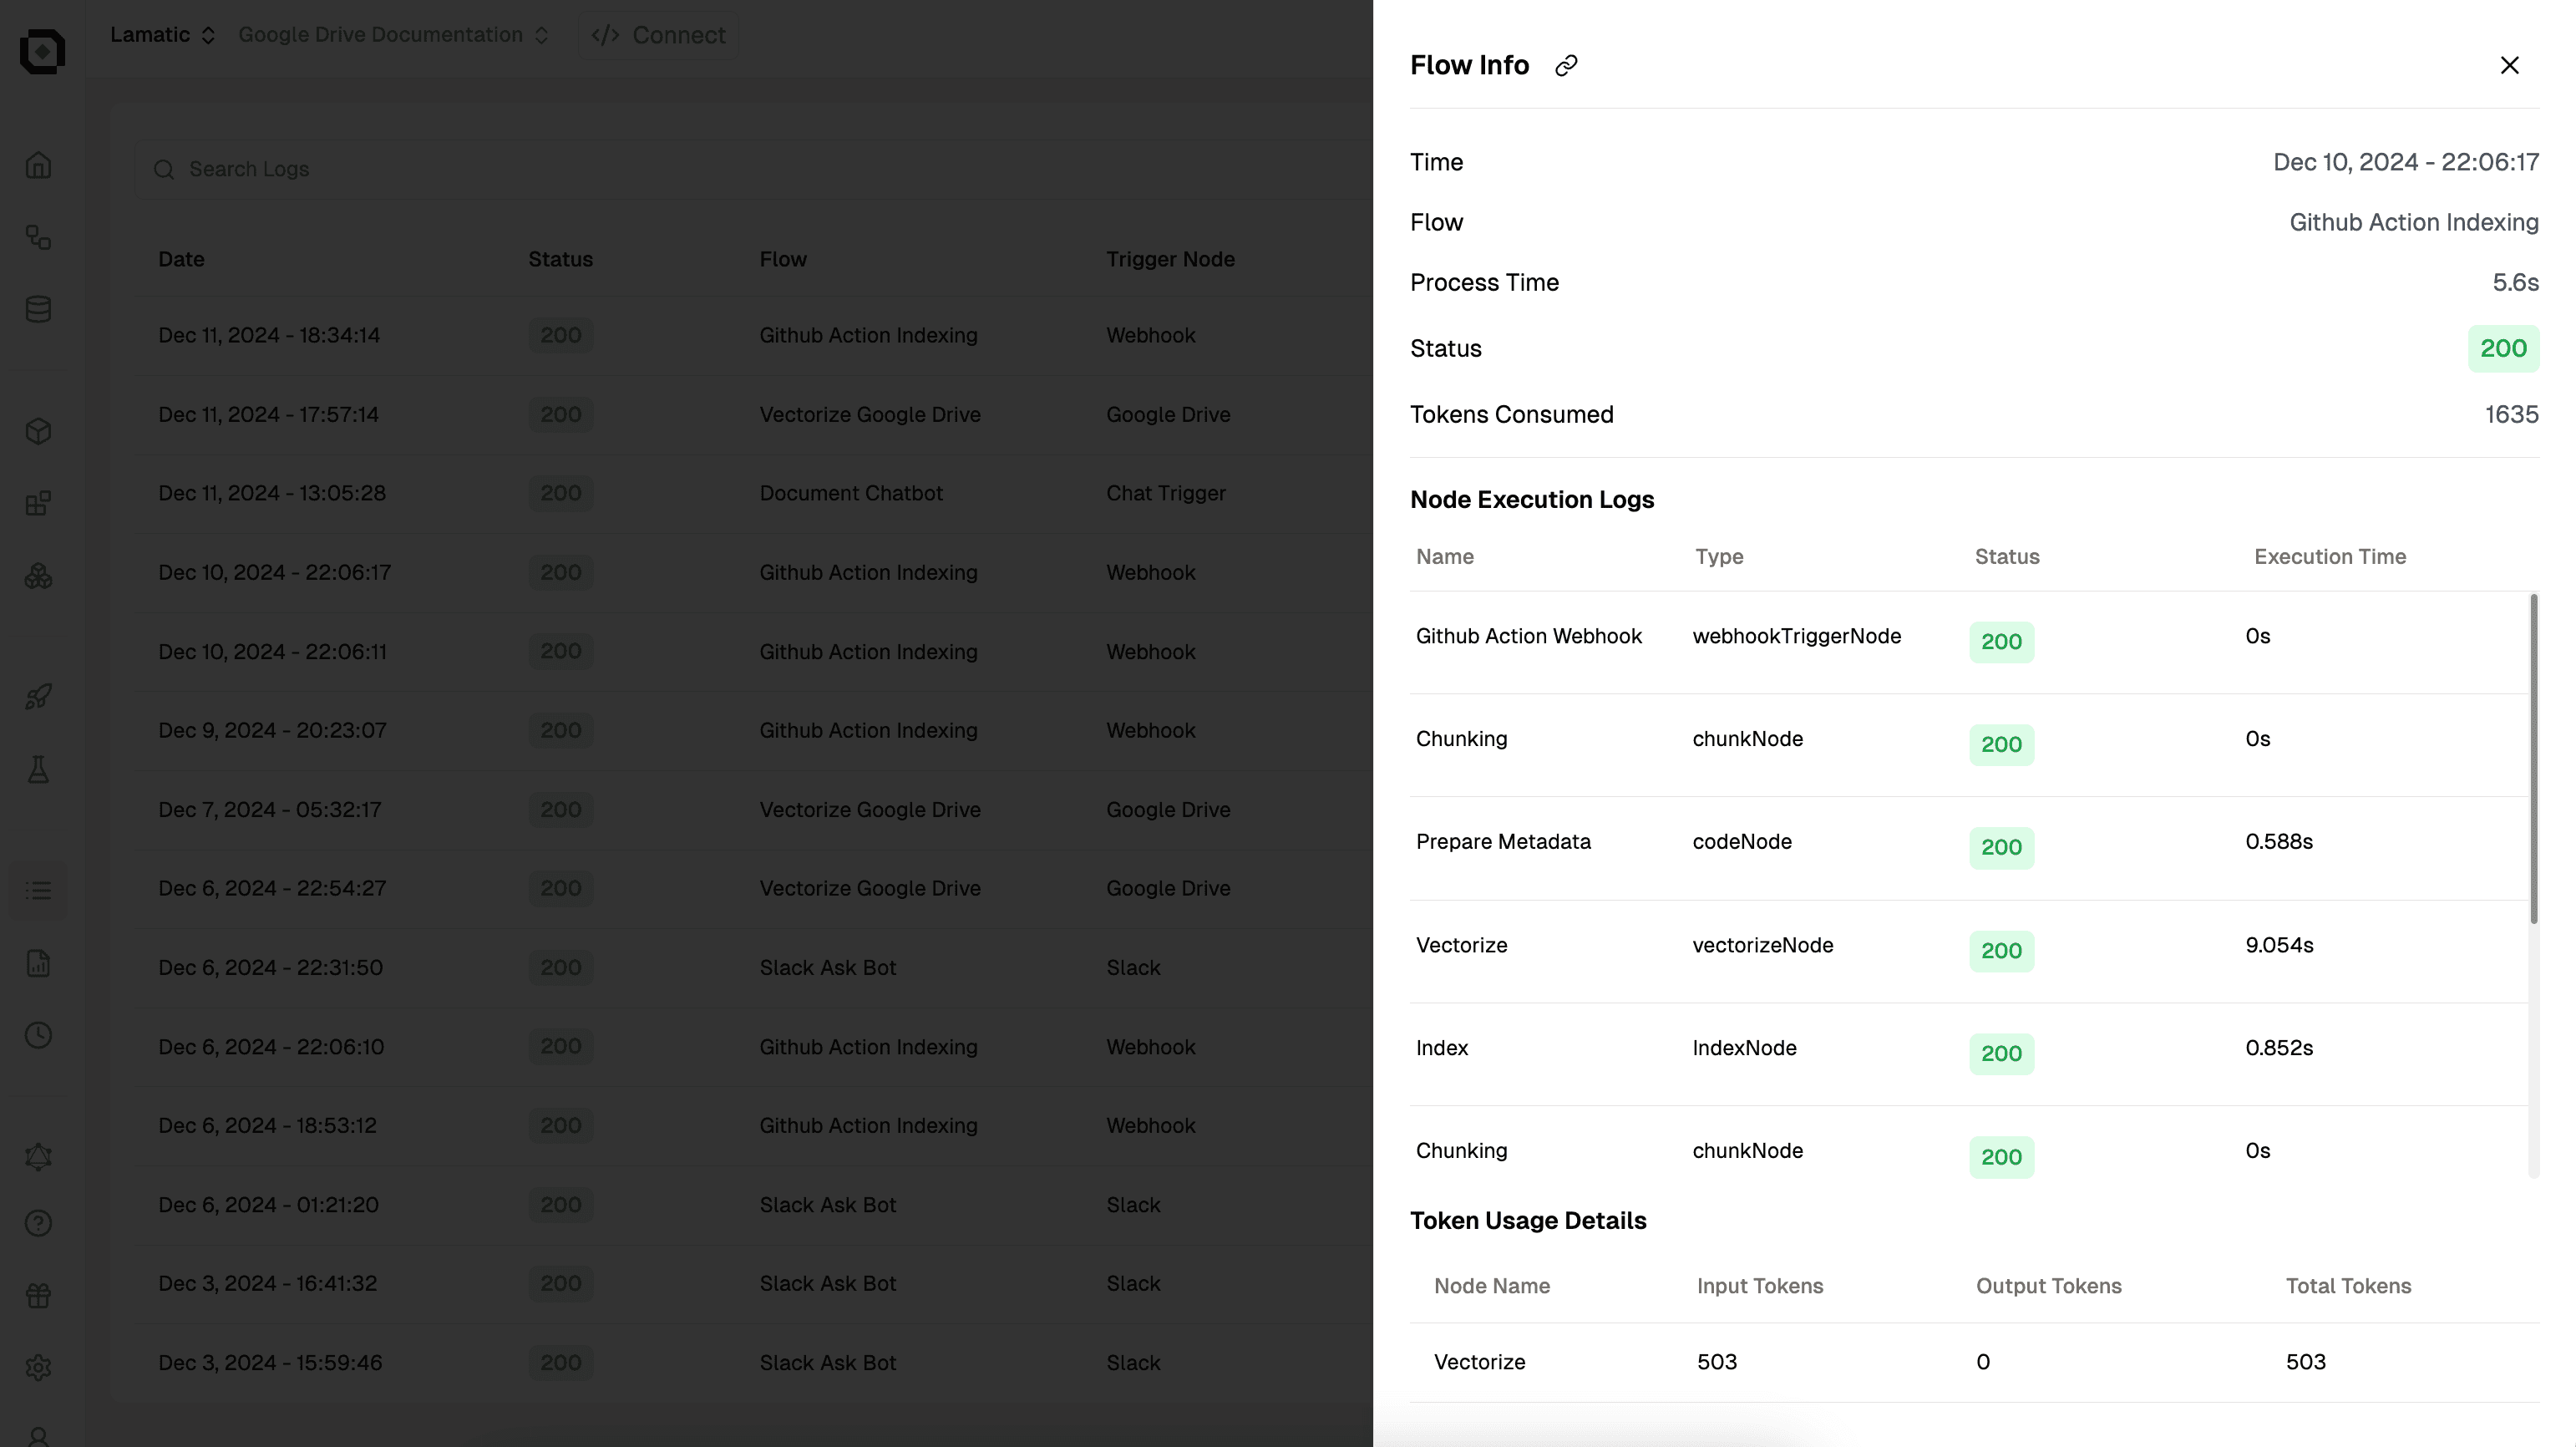Click the 0.852s execution time value
Image resolution: width=2576 pixels, height=1447 pixels.
click(x=2279, y=1048)
